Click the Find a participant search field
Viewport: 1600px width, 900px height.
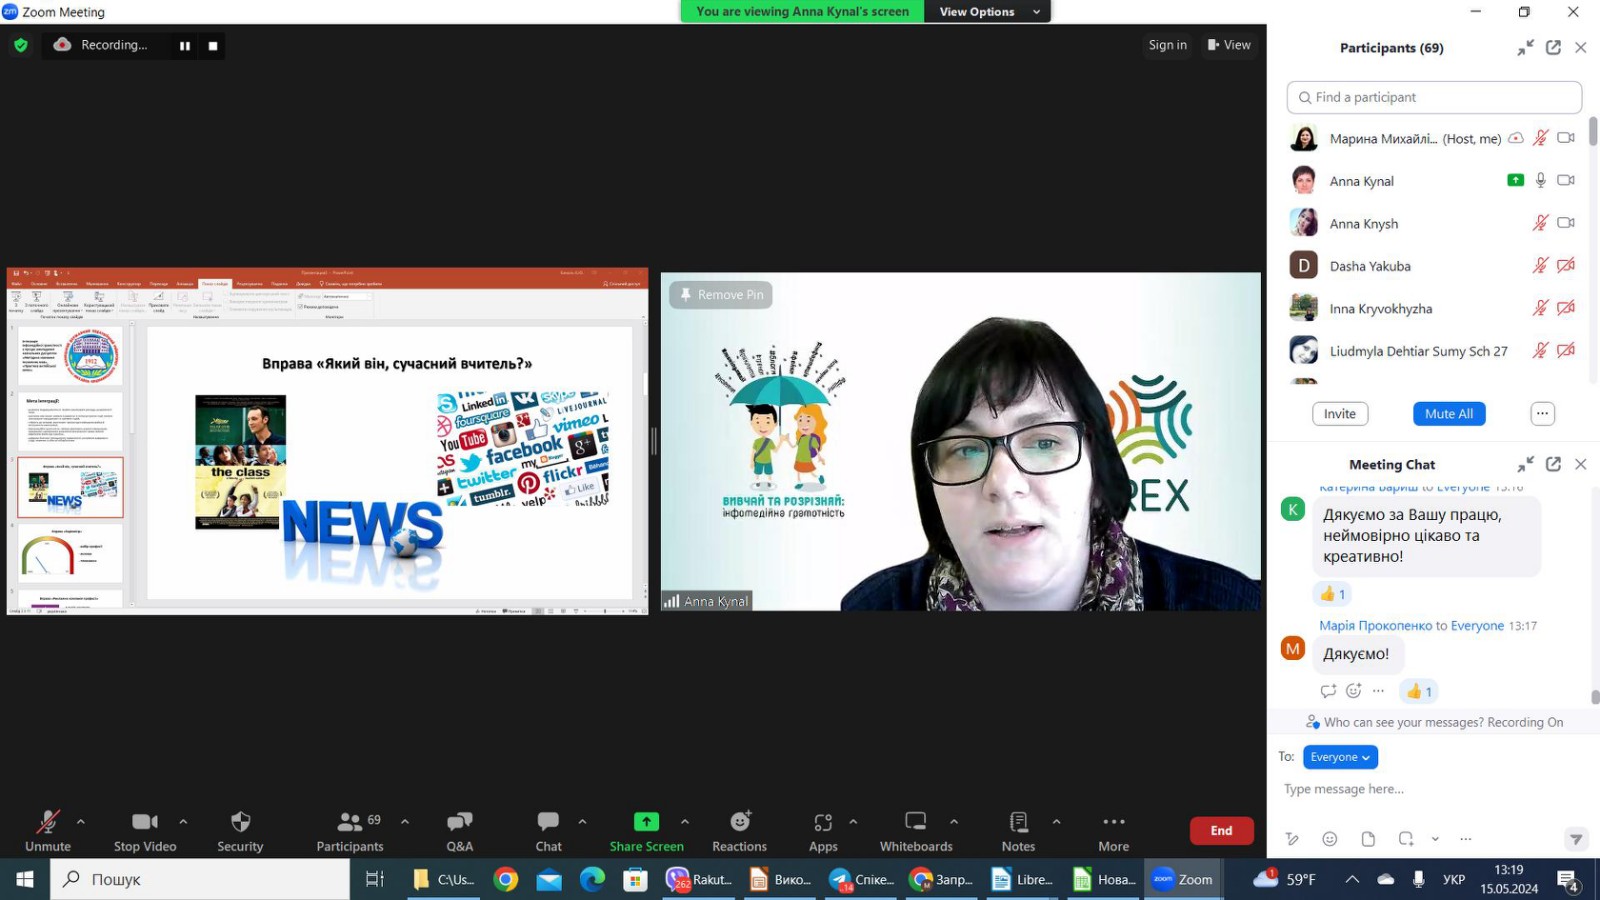[1434, 97]
